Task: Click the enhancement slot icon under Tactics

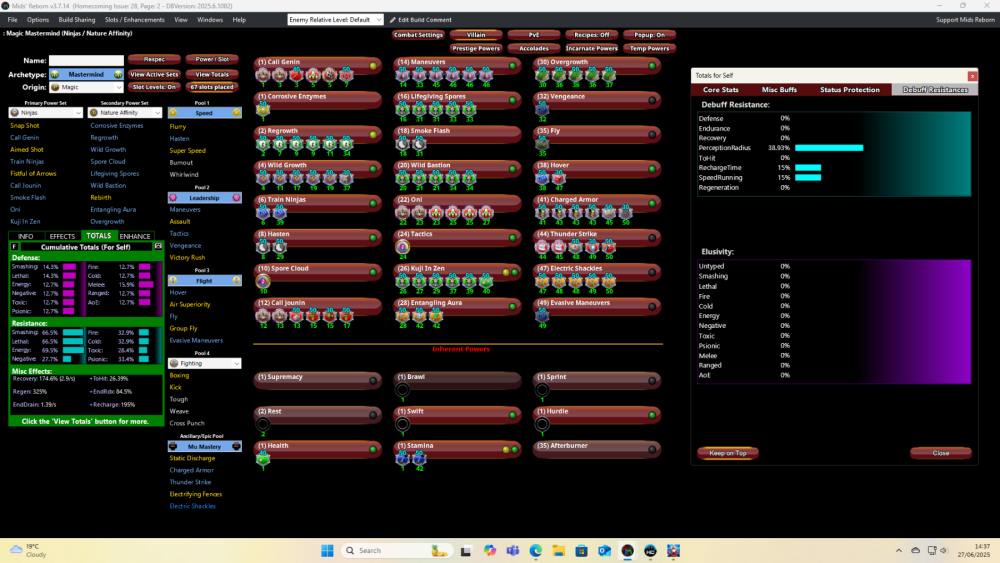Action: point(403,246)
